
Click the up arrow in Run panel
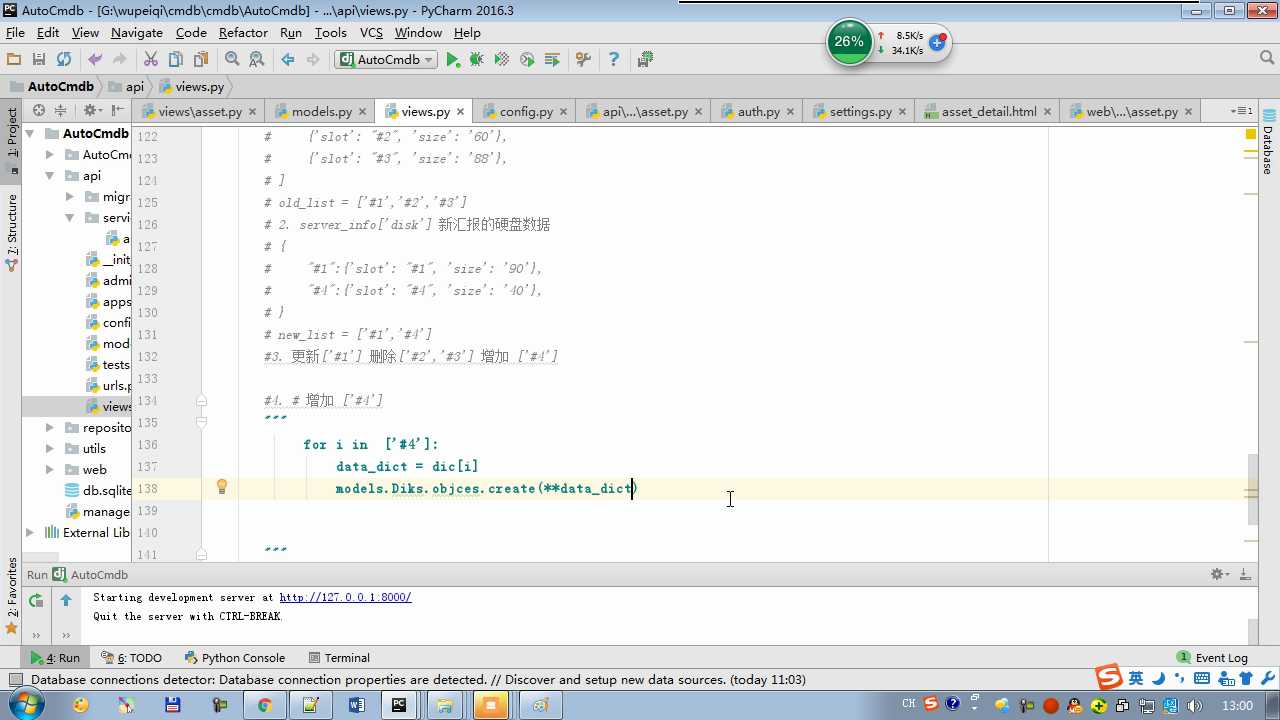66,600
